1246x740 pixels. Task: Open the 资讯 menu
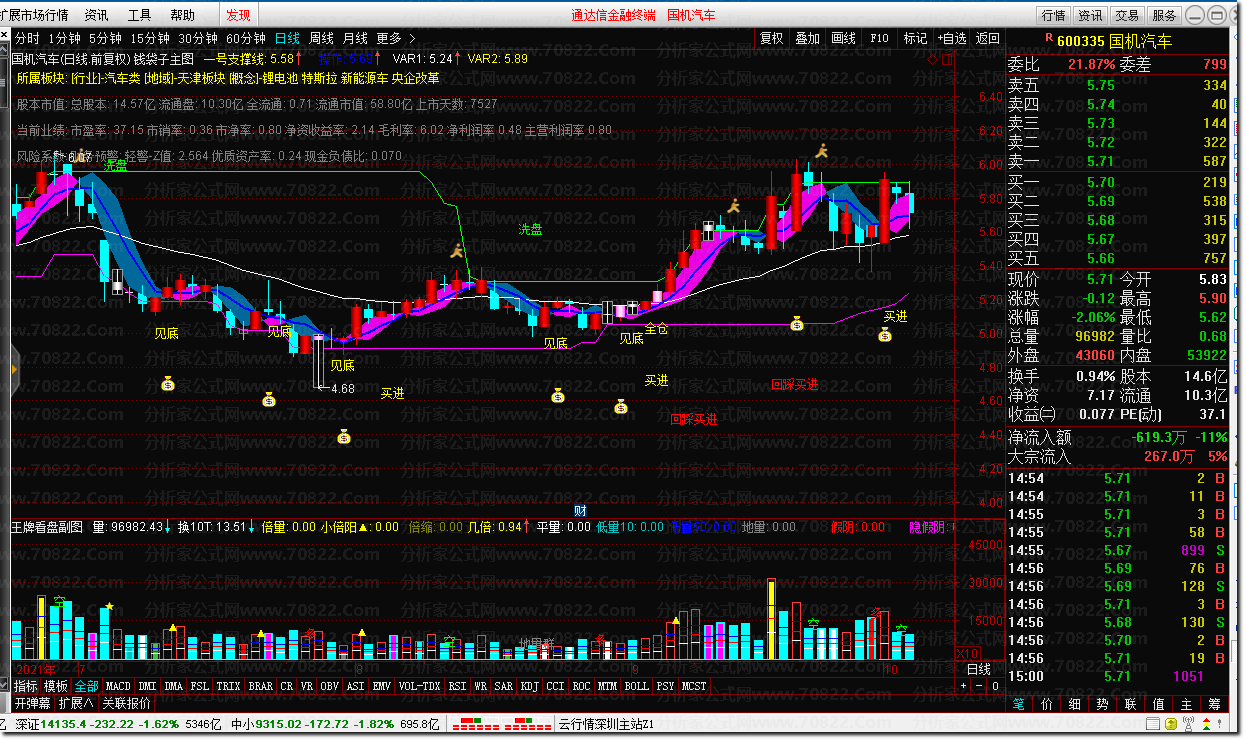click(97, 15)
